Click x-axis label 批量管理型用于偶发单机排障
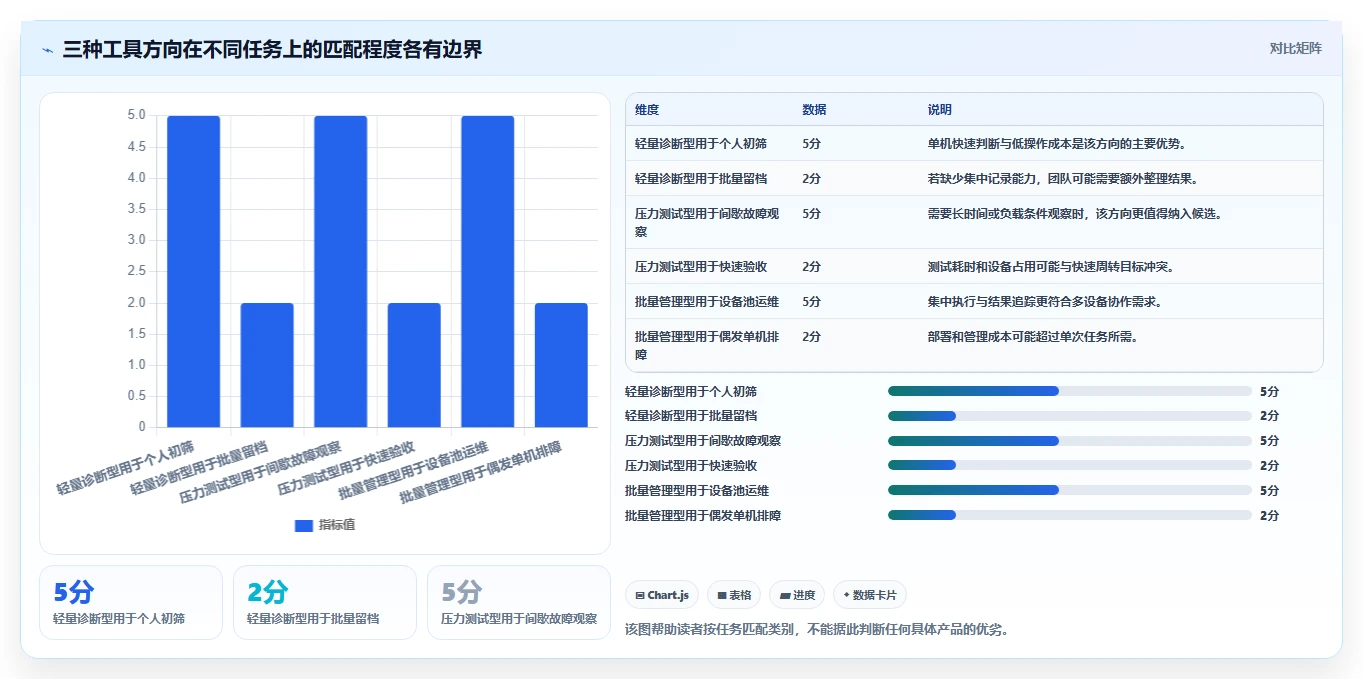 click(480, 471)
